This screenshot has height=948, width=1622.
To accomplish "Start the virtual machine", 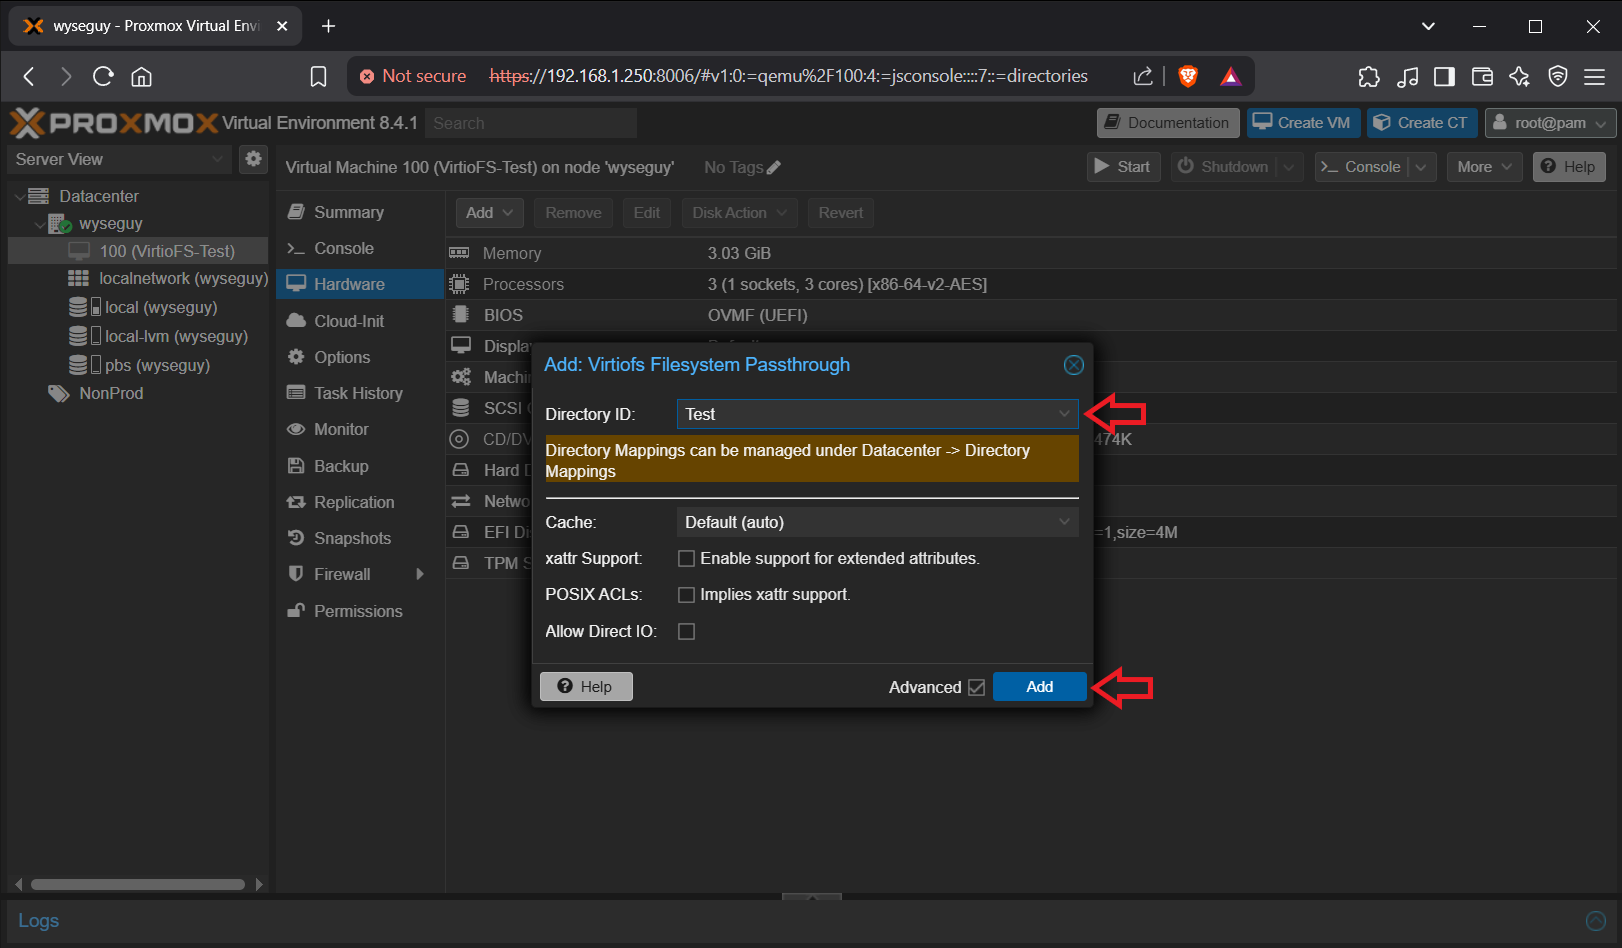I will [1123, 167].
